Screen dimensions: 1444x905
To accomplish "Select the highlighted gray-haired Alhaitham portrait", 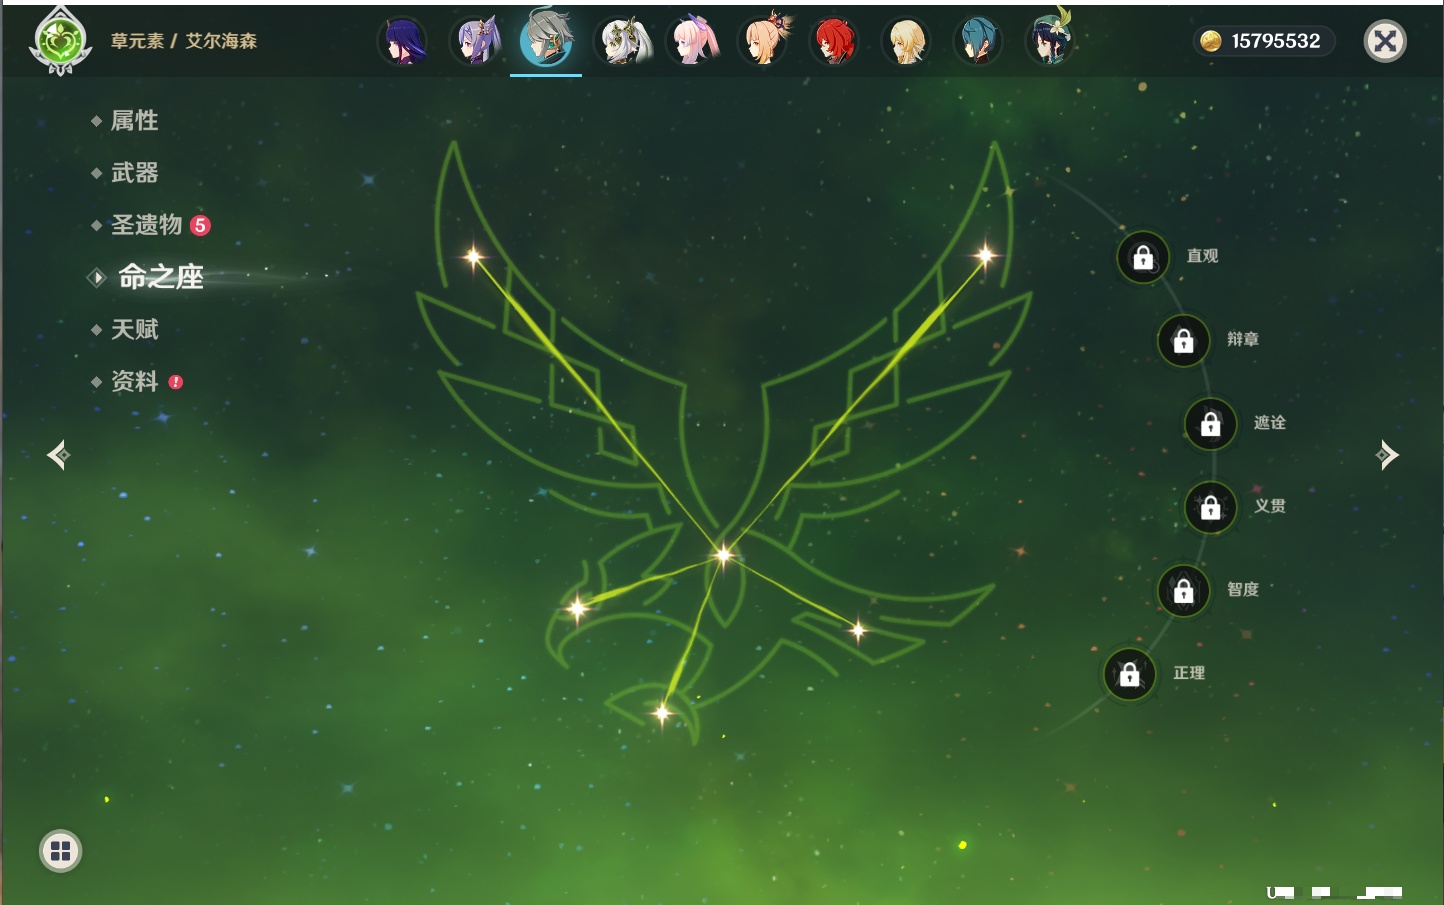I will (x=546, y=40).
